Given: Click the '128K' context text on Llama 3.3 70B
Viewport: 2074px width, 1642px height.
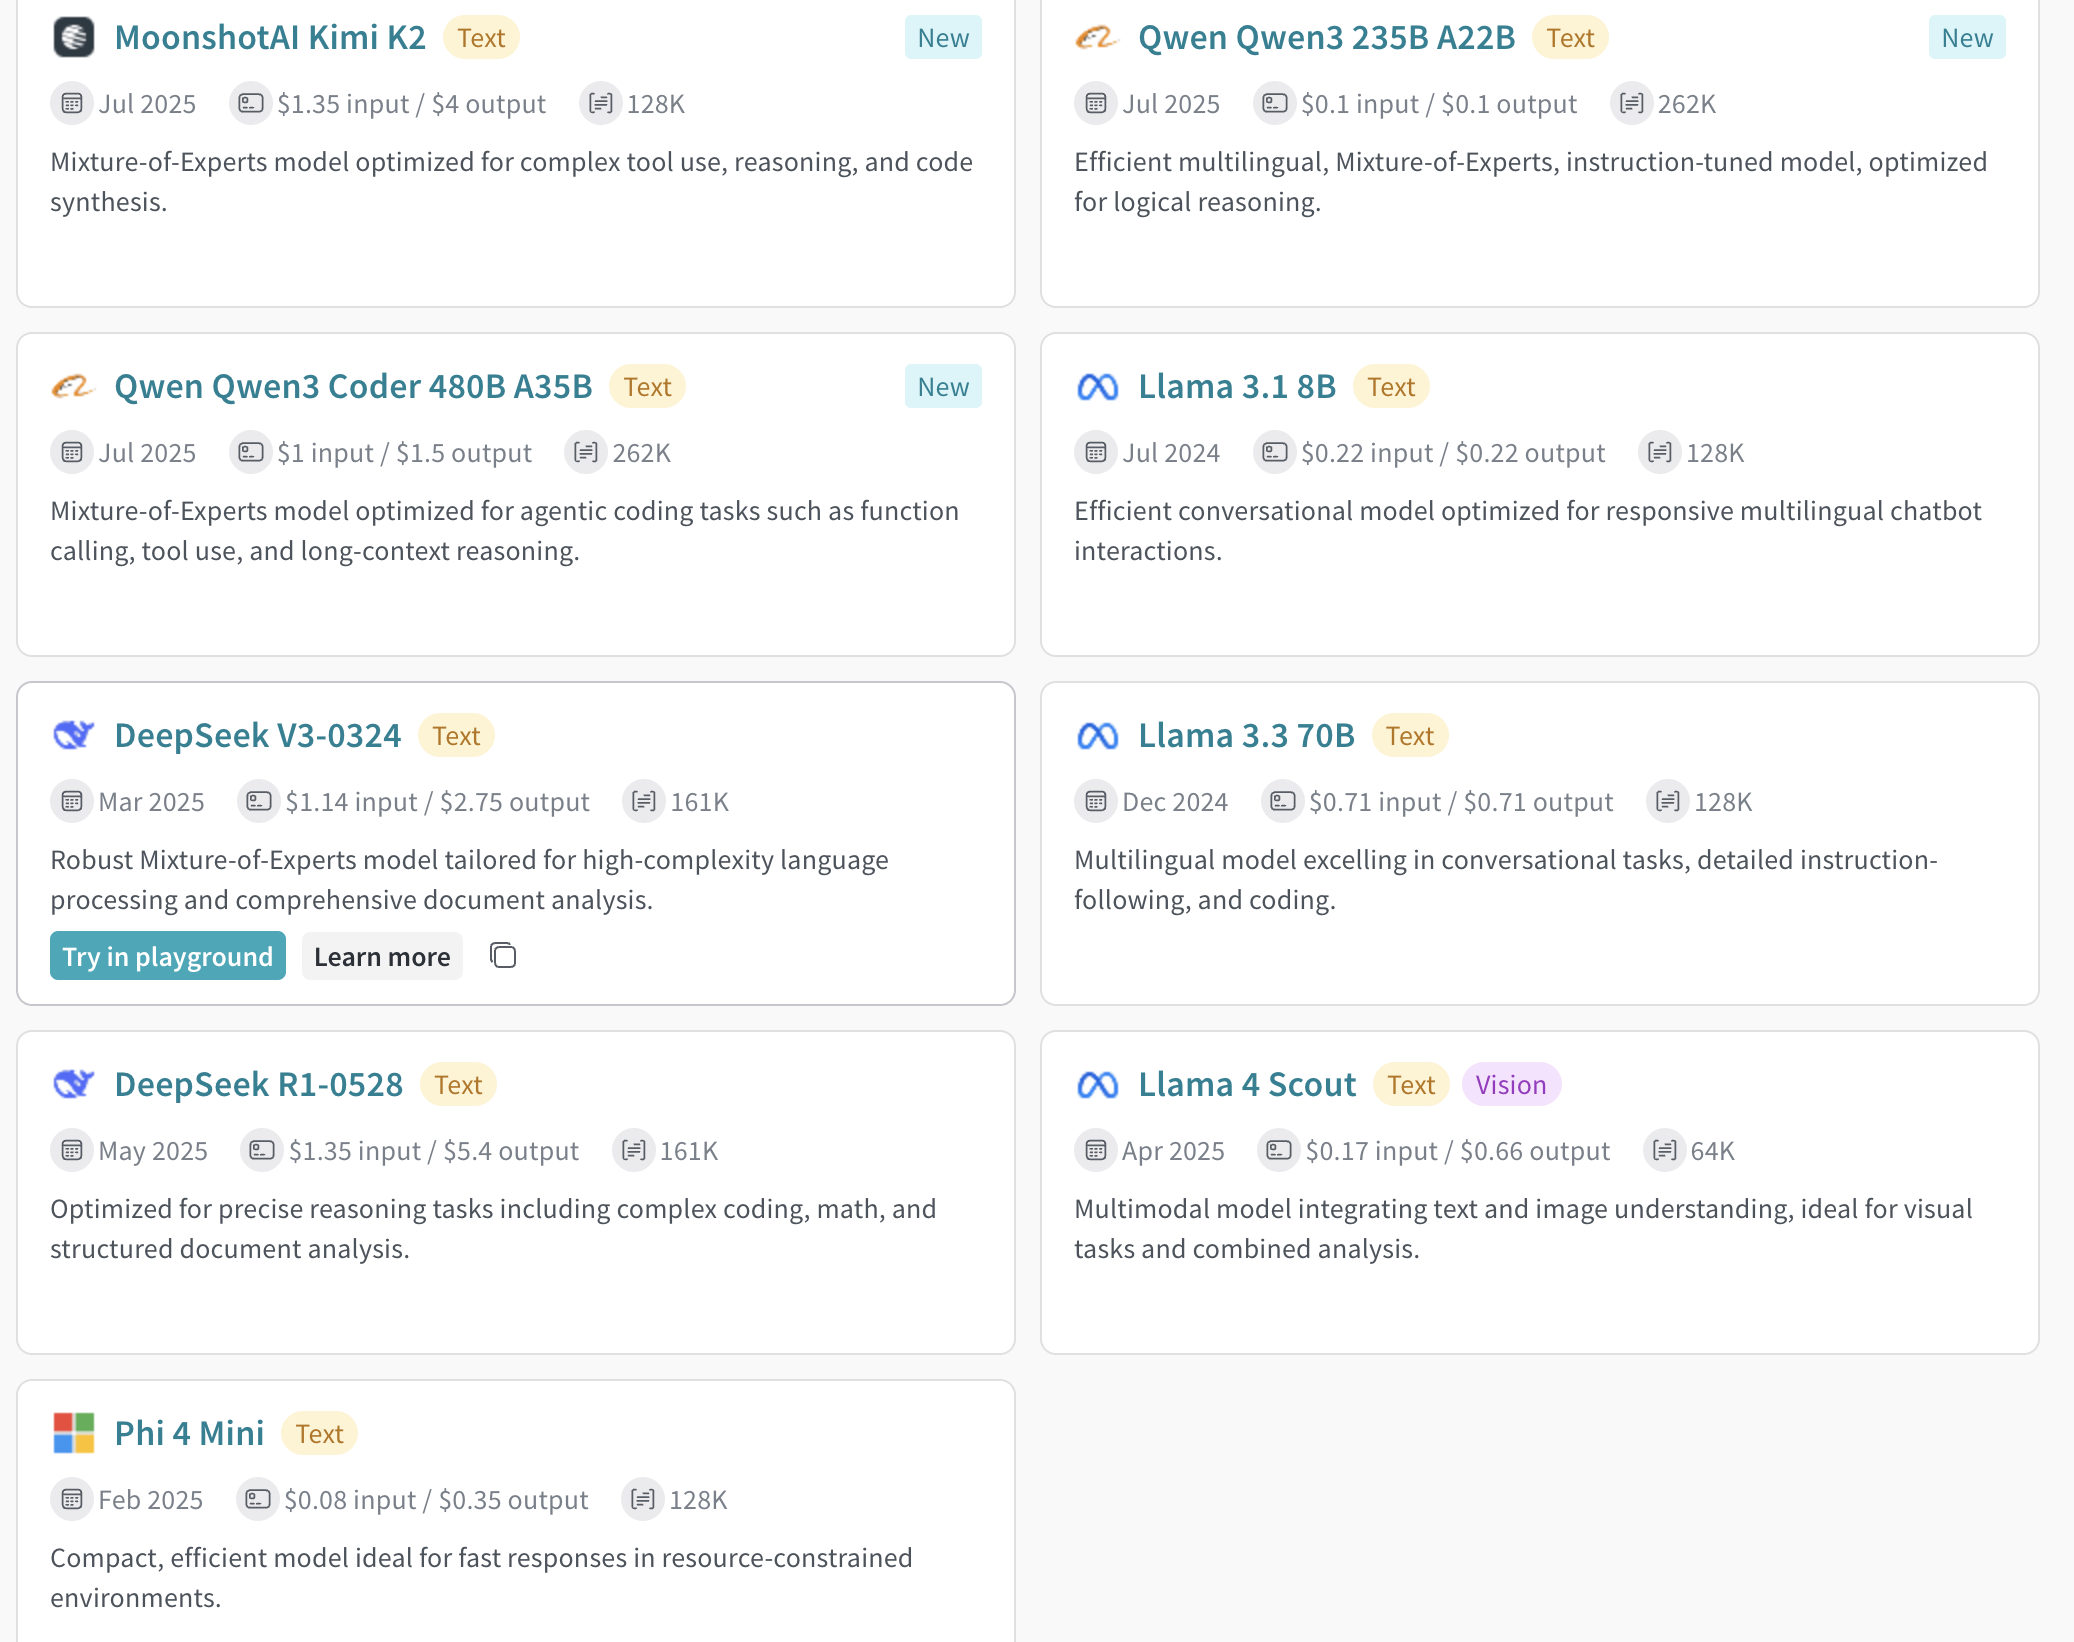Looking at the screenshot, I should pos(1723,802).
